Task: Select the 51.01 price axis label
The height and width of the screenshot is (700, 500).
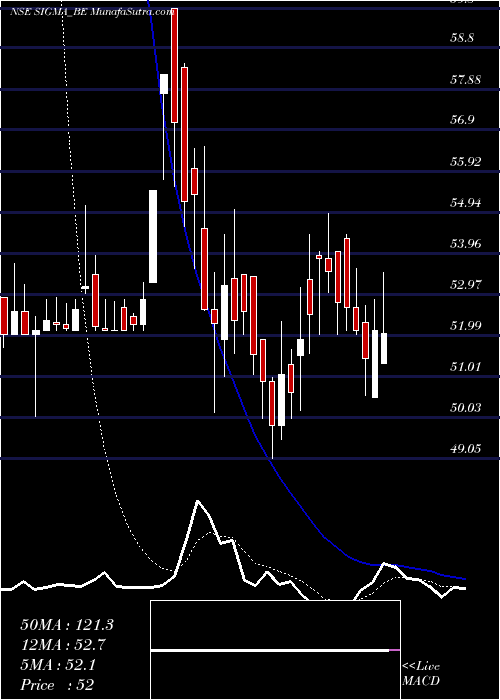Action: tap(466, 367)
